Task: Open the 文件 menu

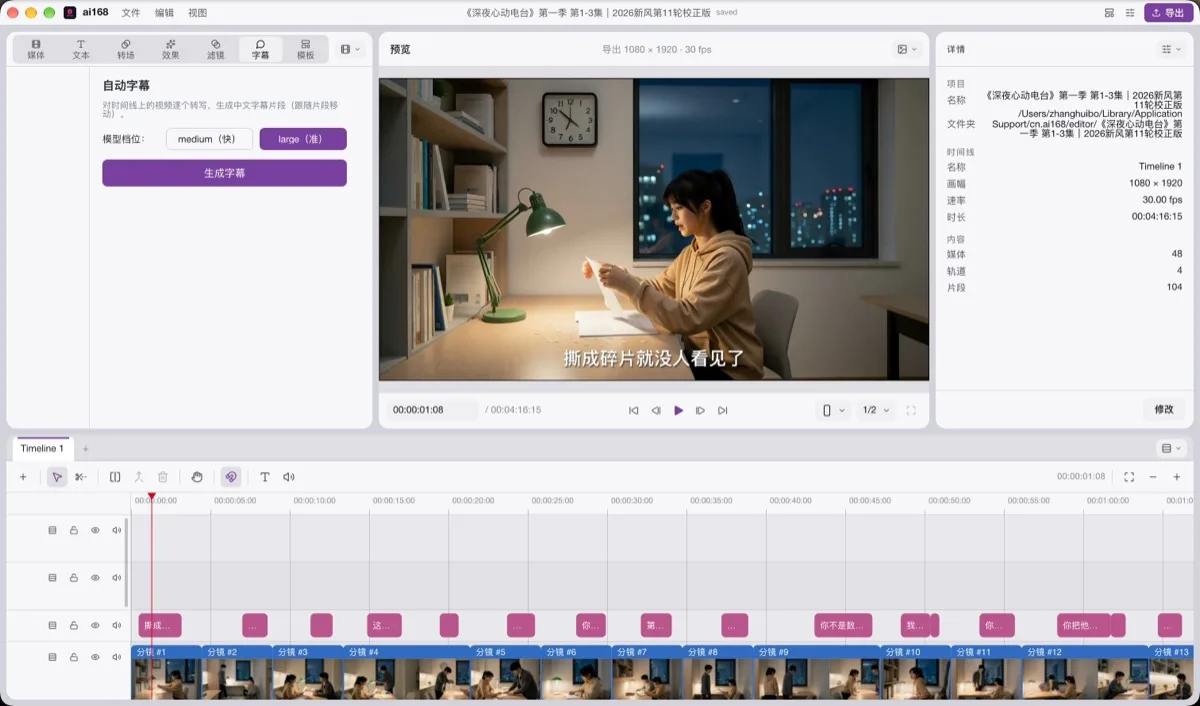Action: 131,13
